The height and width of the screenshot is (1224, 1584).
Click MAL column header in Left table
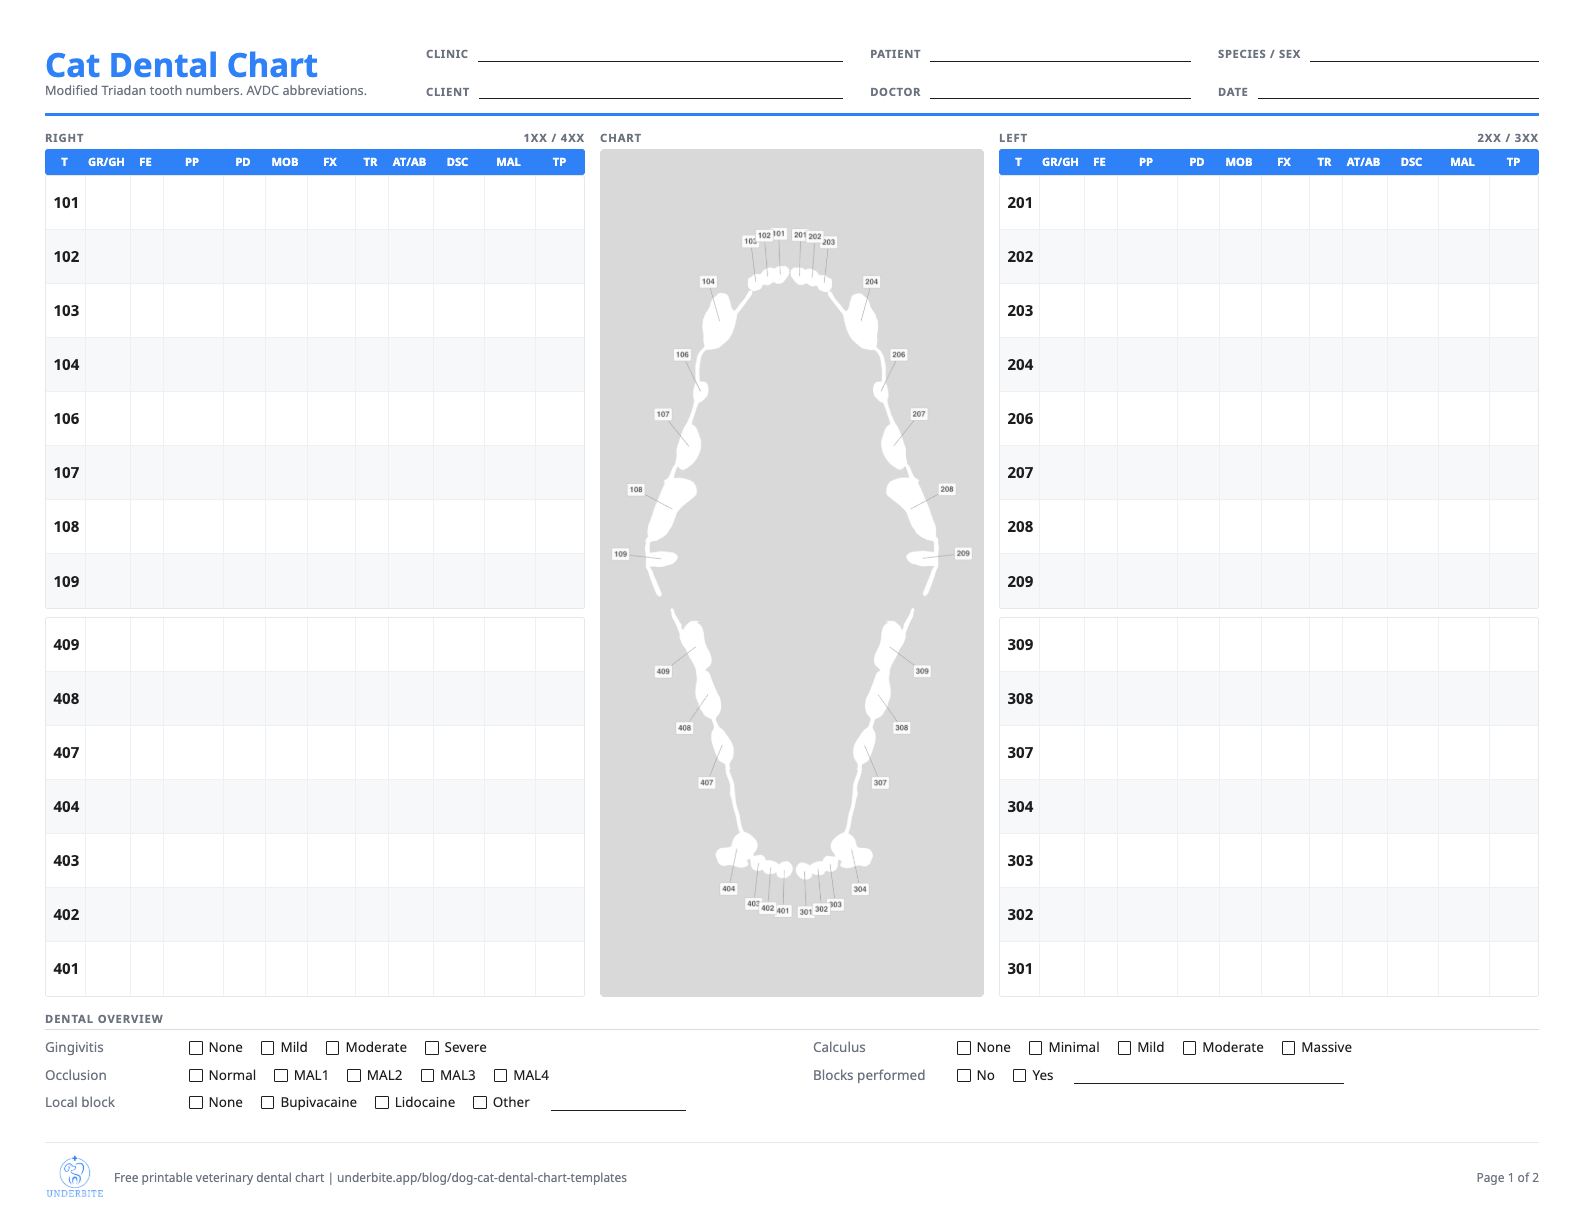tap(1462, 162)
